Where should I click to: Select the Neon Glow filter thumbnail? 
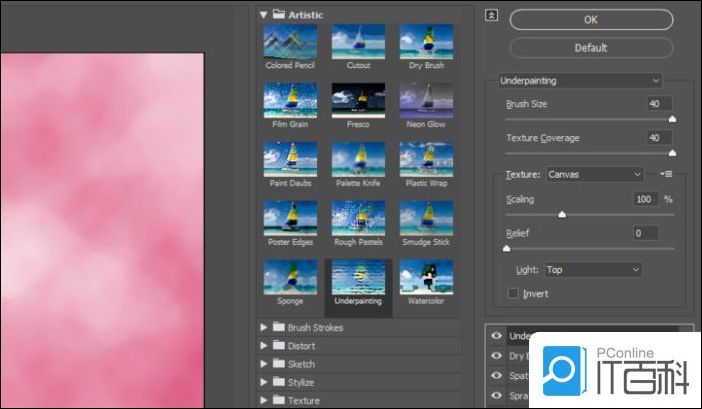coord(426,100)
